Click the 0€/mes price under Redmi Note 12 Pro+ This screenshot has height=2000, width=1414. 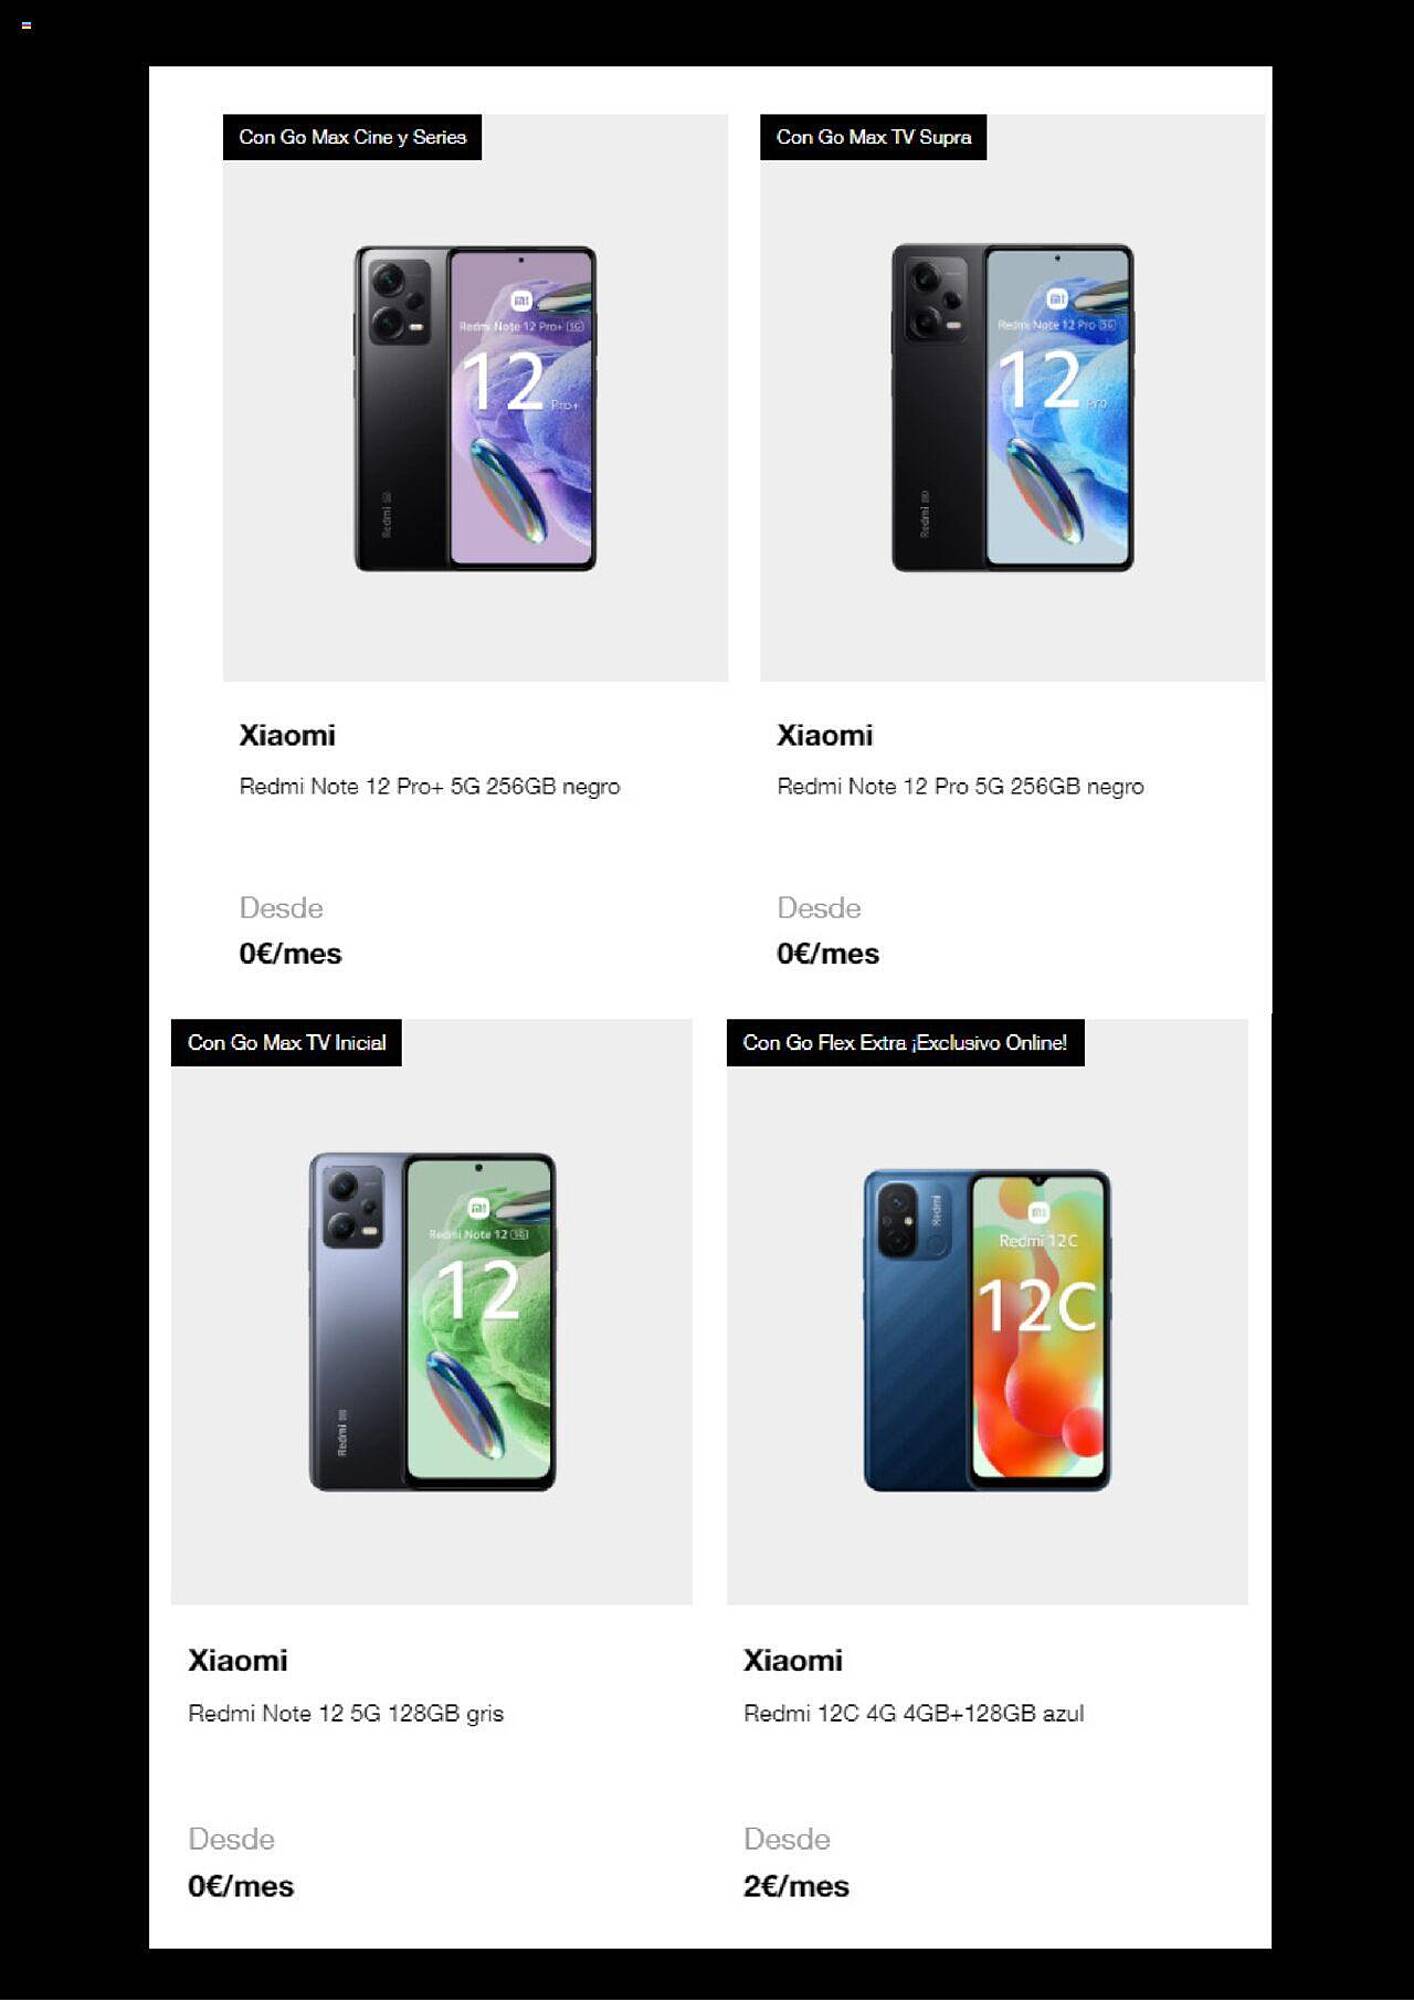[290, 953]
